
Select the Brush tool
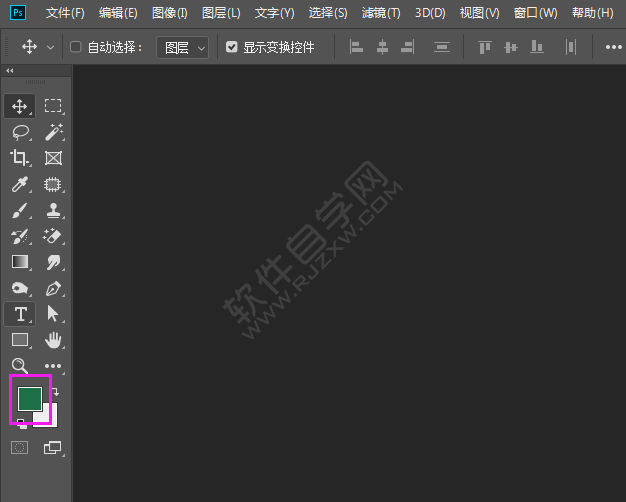20,210
